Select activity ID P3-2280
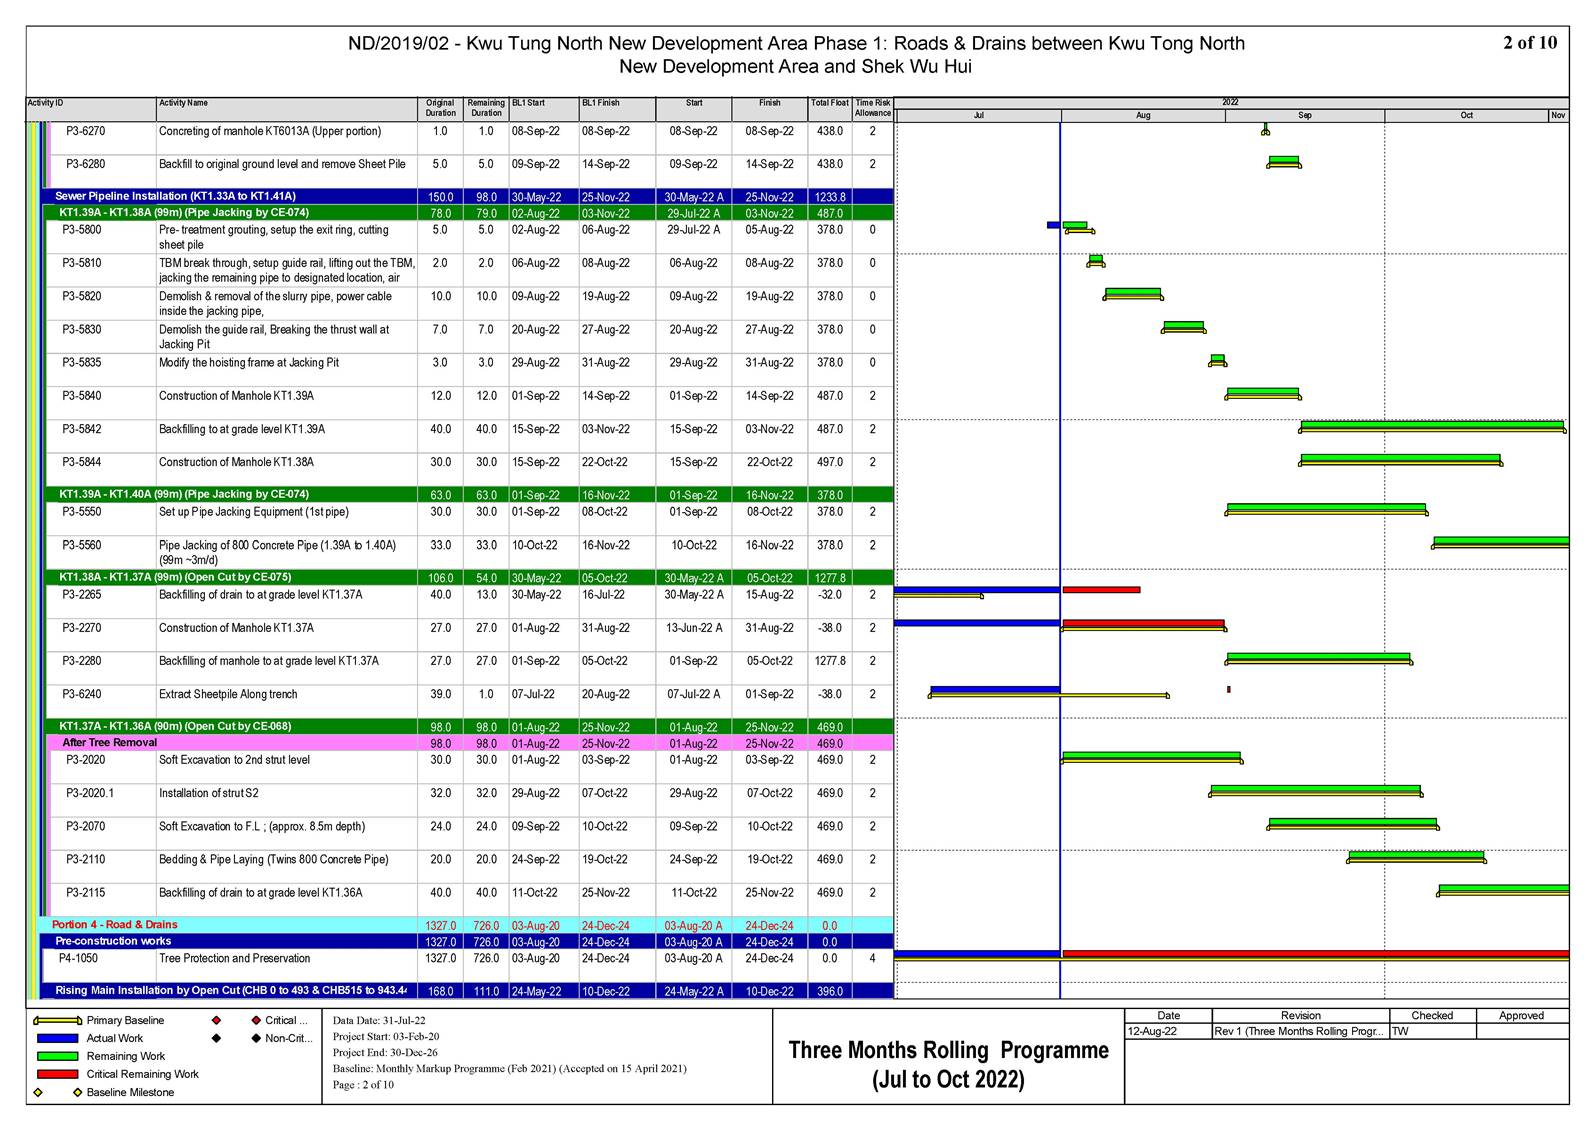The width and height of the screenshot is (1588, 1123). tap(82, 661)
